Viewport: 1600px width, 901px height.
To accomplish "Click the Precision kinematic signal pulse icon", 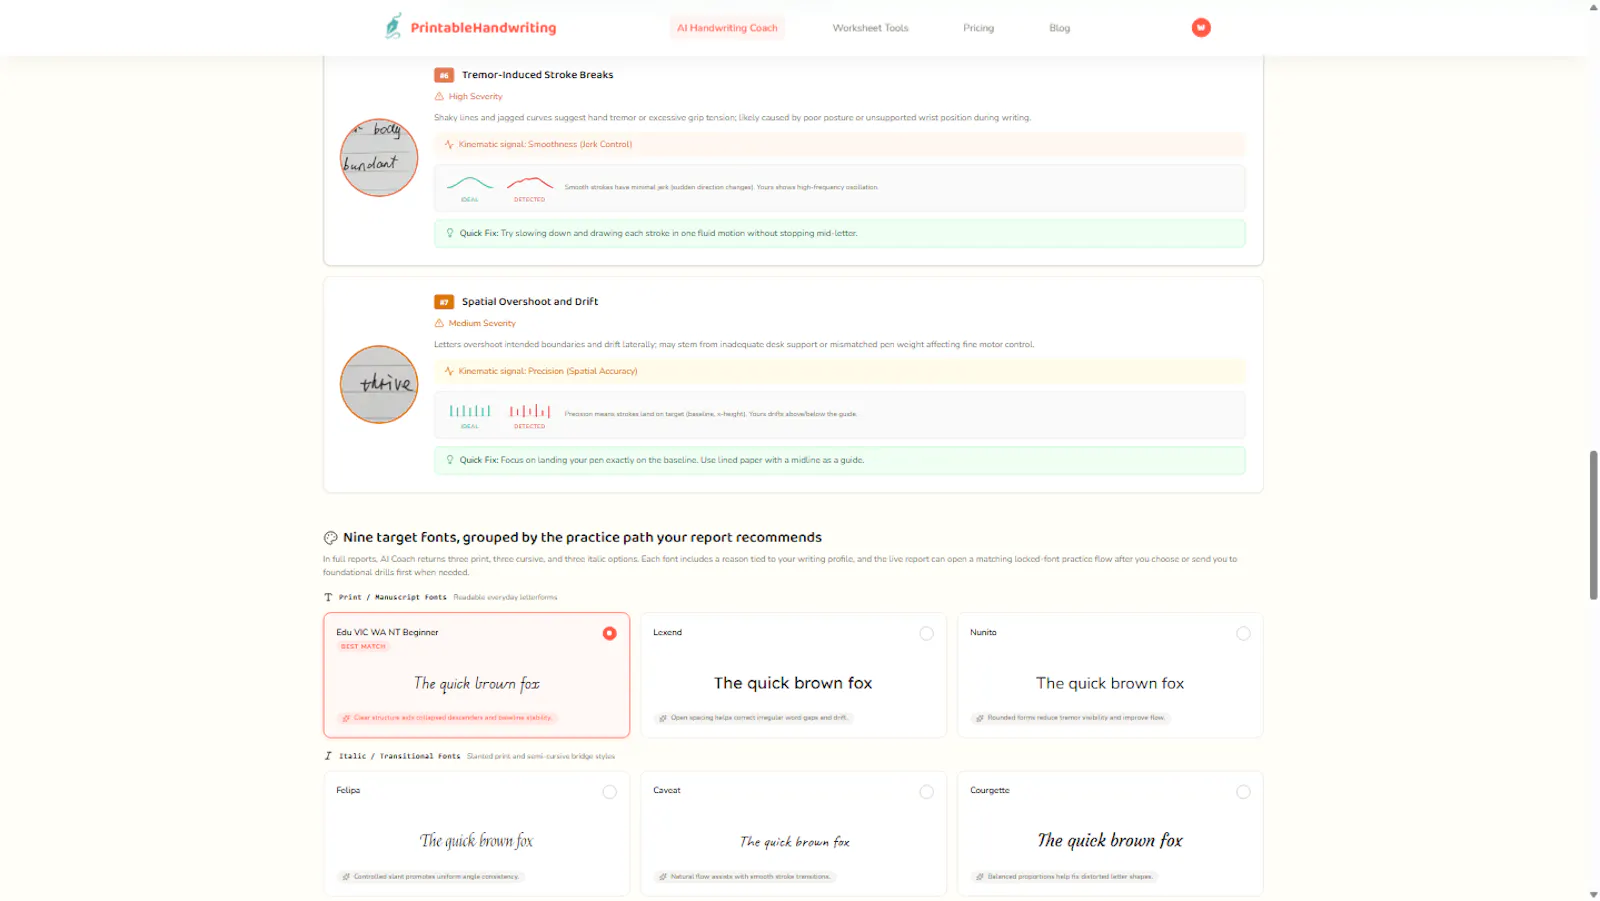I will coord(449,372).
